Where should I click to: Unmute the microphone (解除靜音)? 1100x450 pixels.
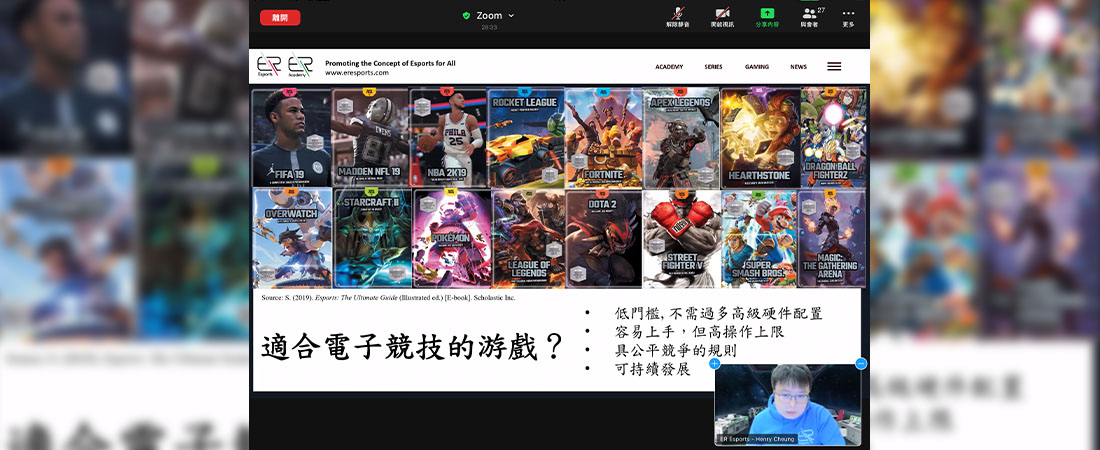(x=678, y=18)
